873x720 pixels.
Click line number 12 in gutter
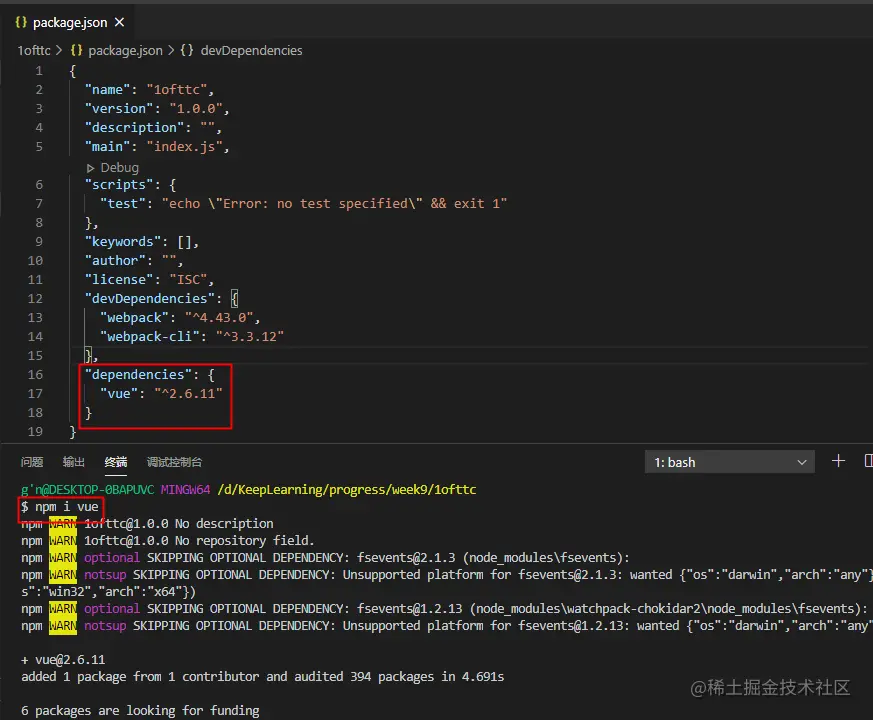tap(35, 299)
